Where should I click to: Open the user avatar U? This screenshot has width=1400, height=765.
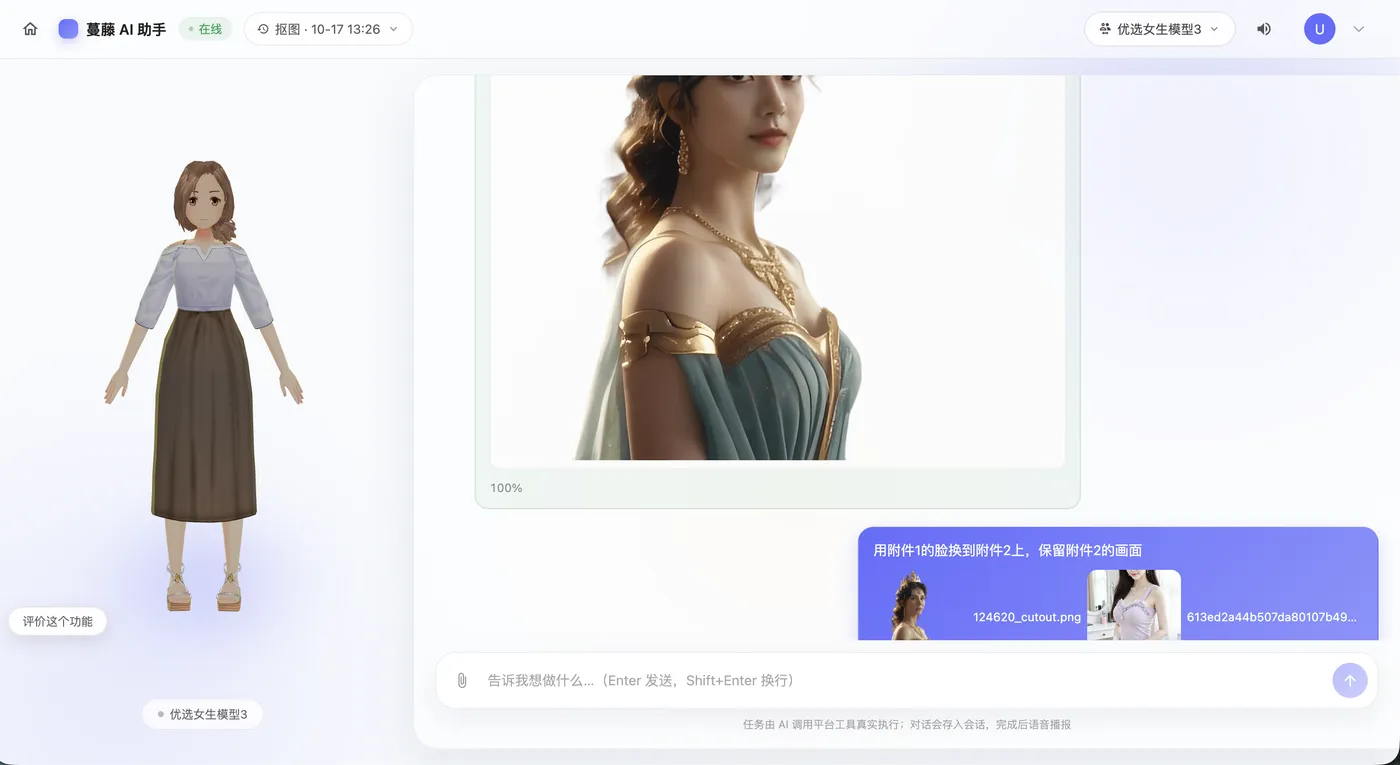coord(1319,29)
